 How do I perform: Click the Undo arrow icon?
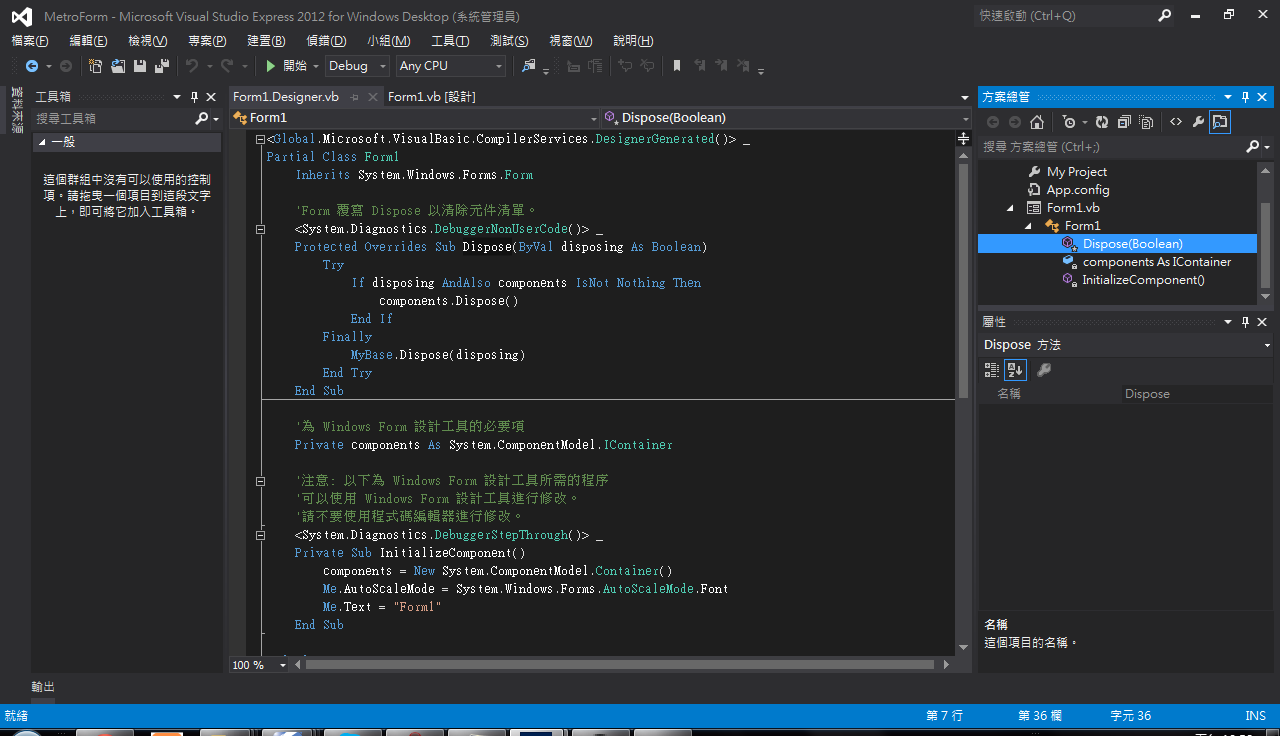click(x=192, y=66)
